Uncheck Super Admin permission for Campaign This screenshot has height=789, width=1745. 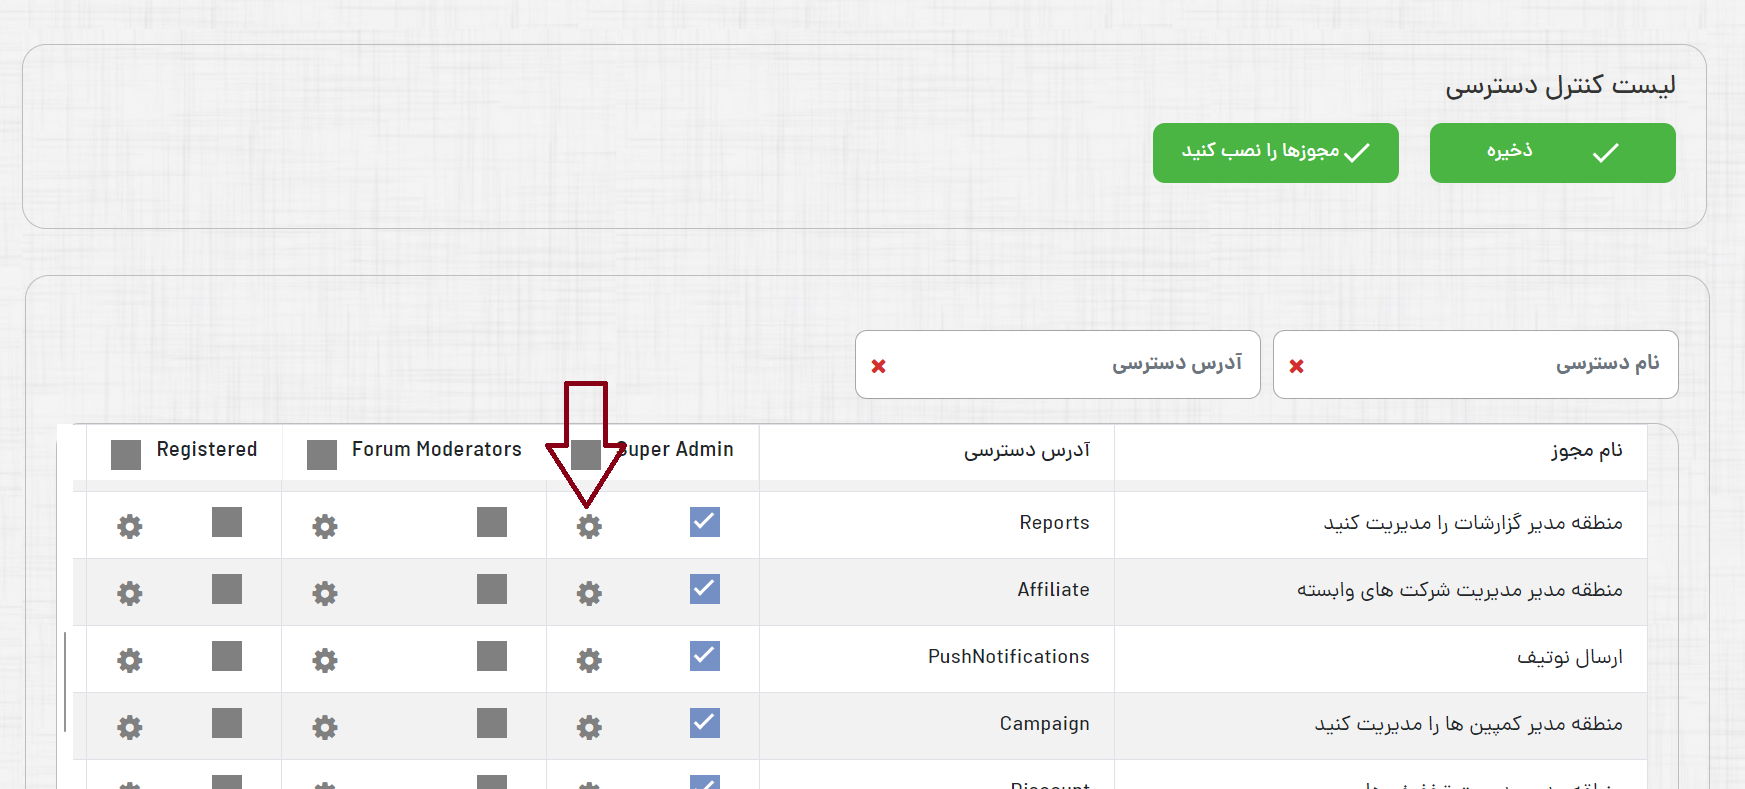[705, 723]
